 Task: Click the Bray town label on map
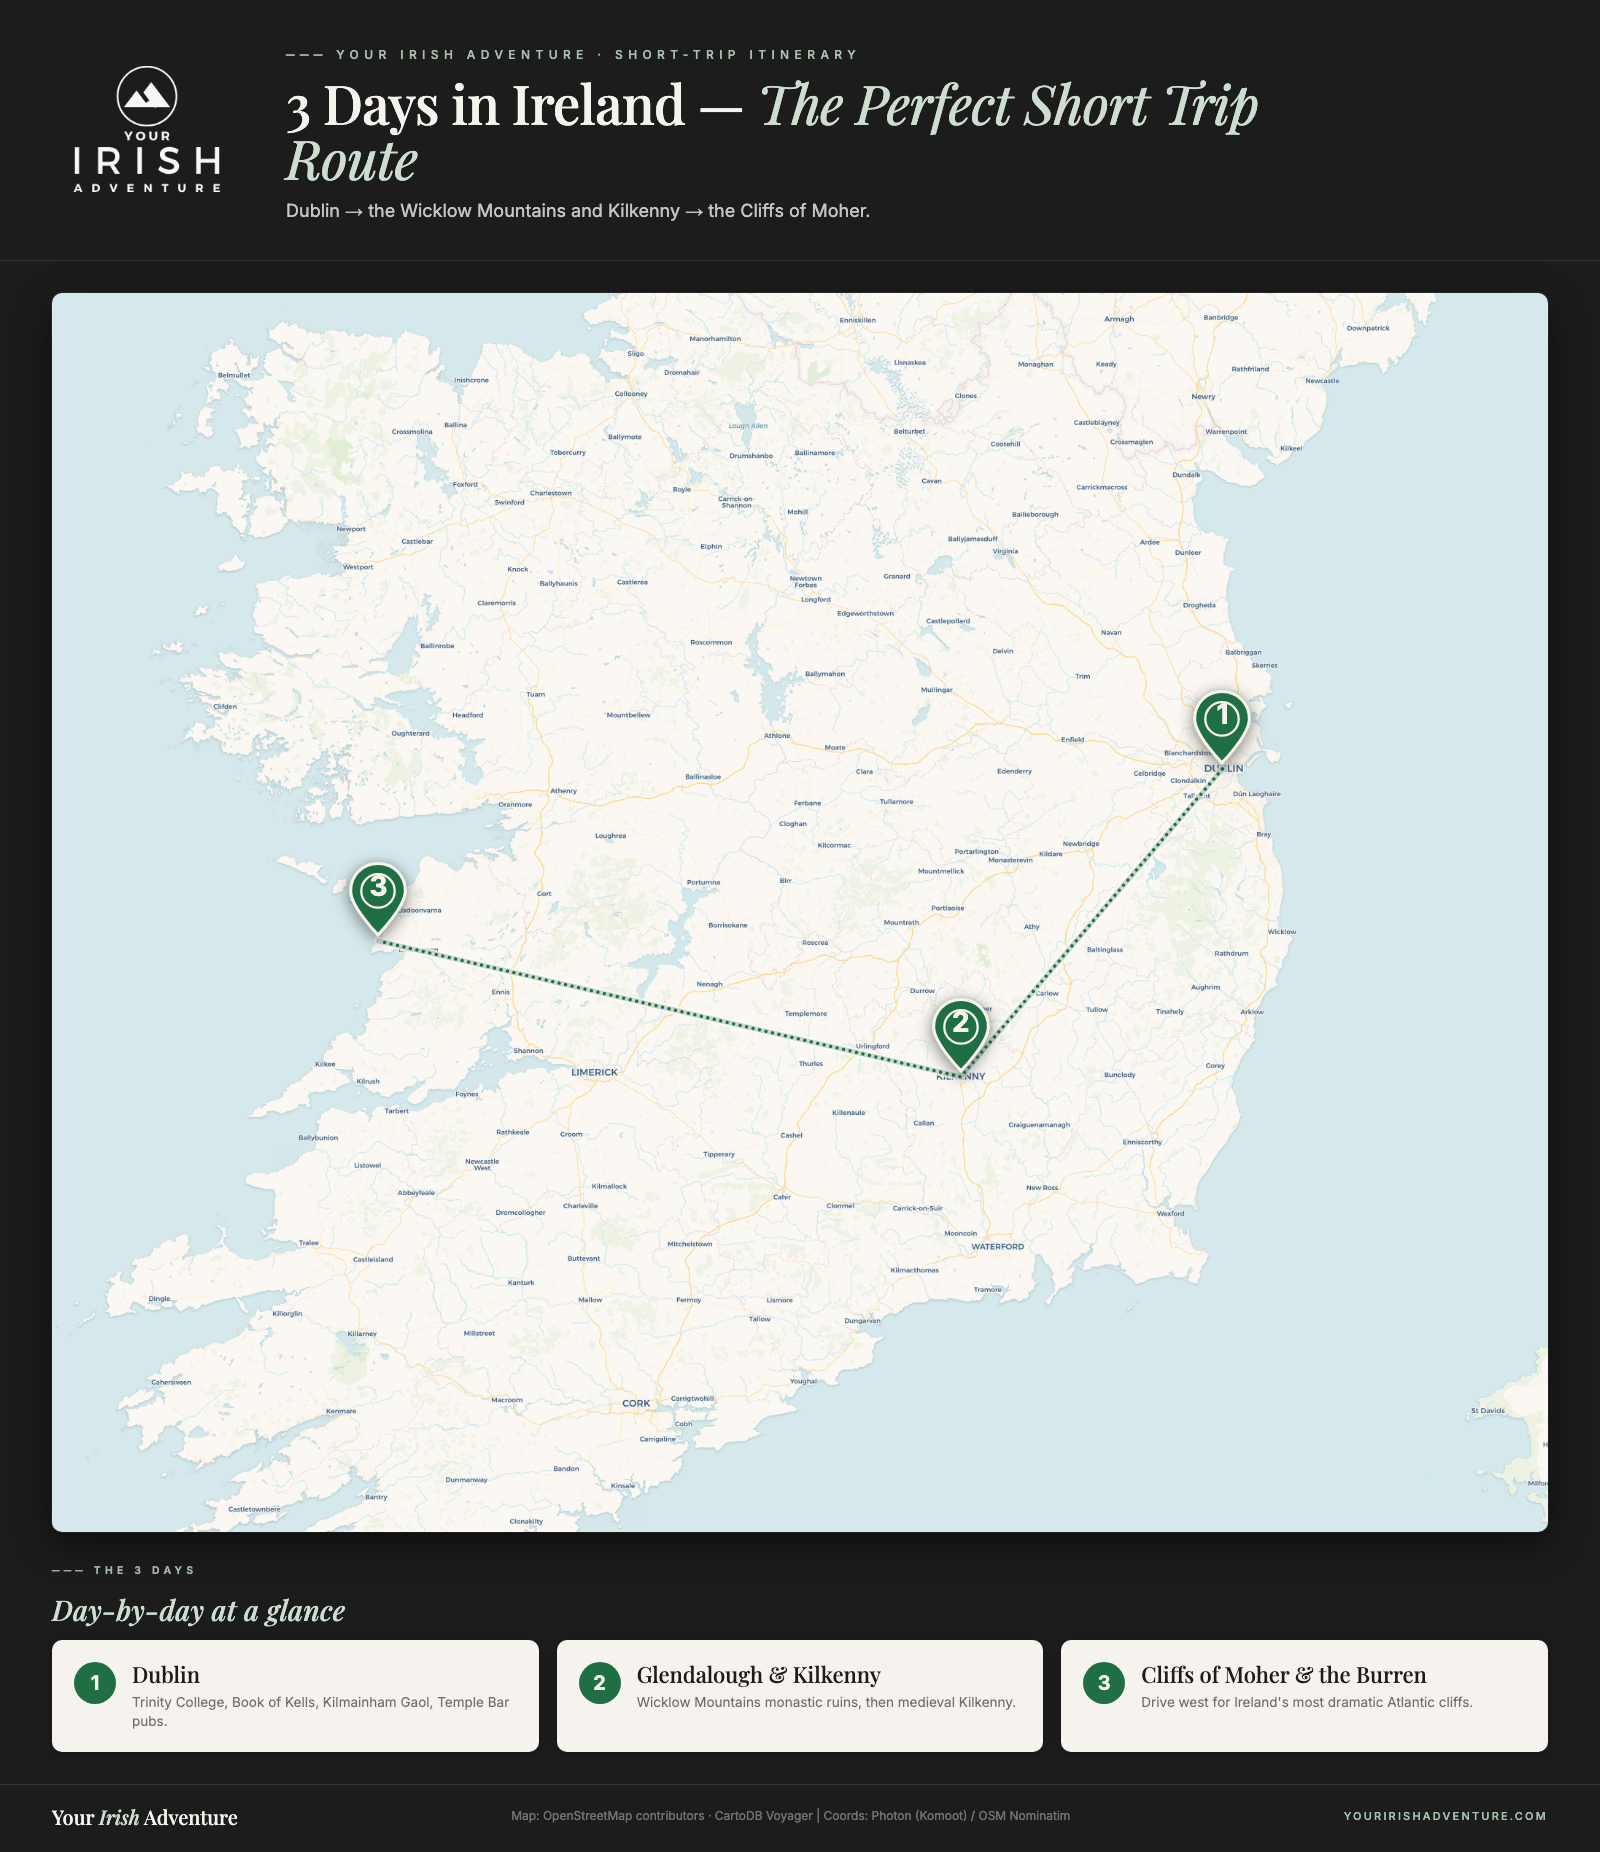click(x=1264, y=834)
